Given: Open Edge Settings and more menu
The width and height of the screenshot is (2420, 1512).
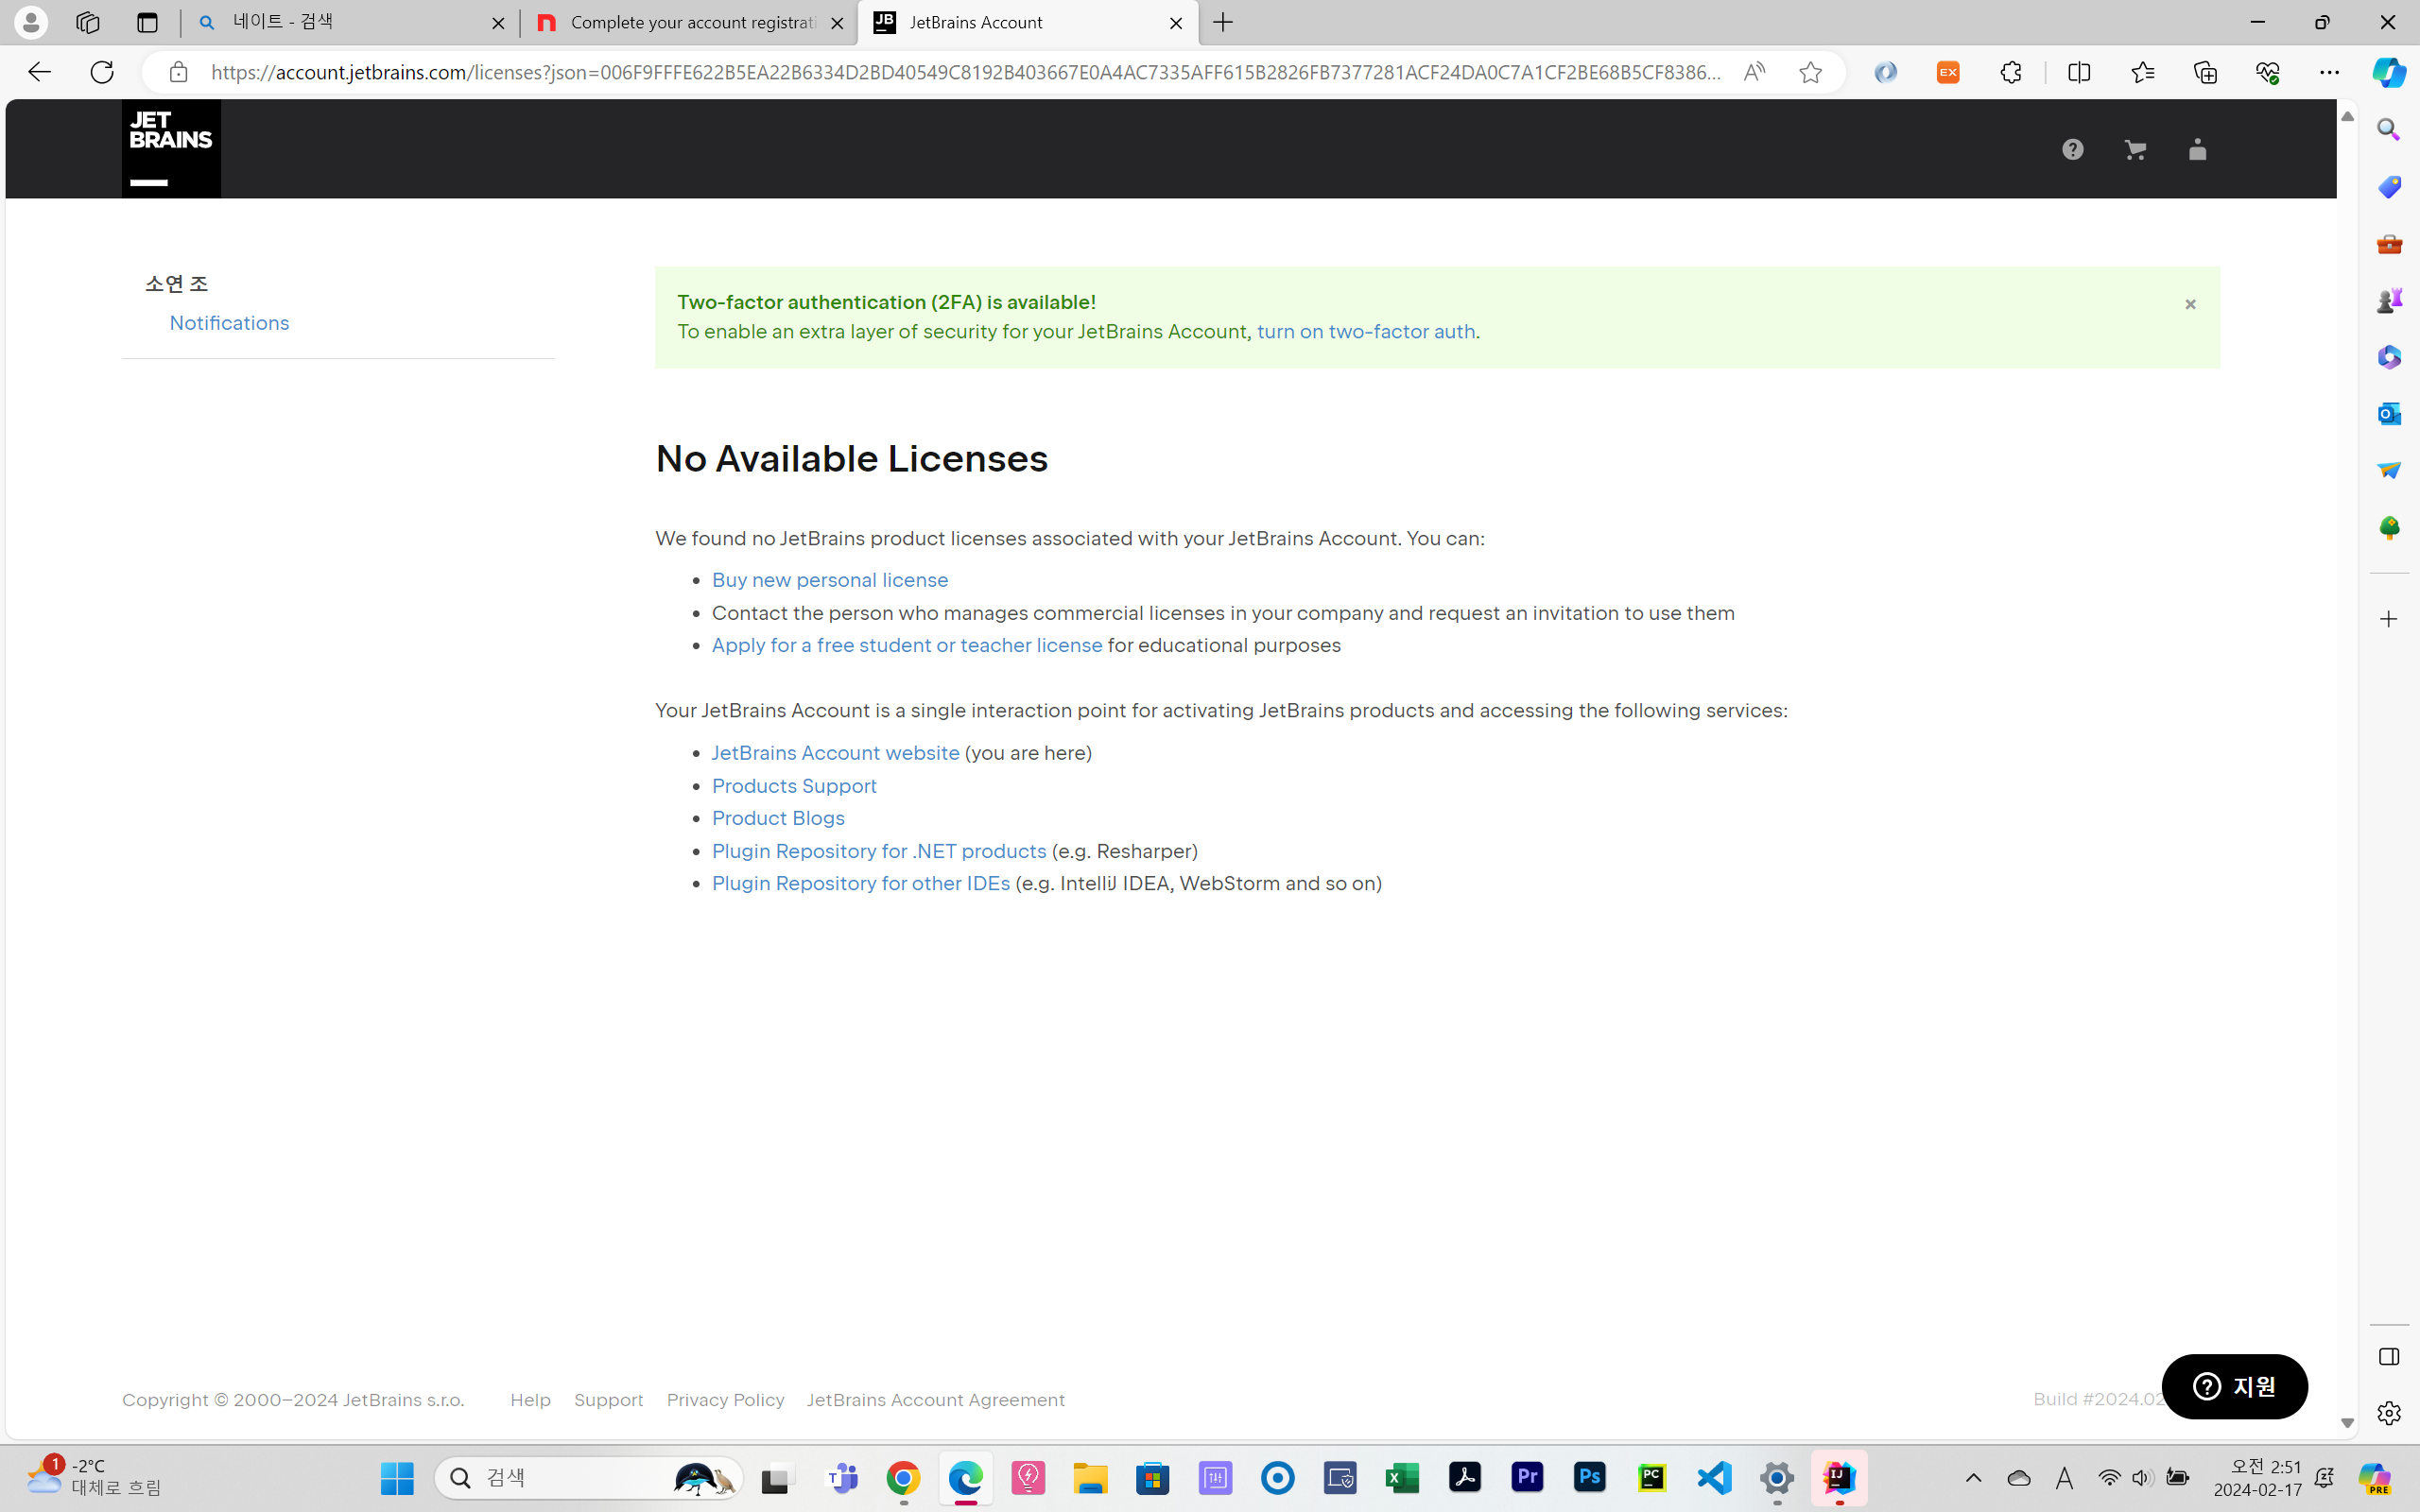Looking at the screenshot, I should pos(2329,72).
